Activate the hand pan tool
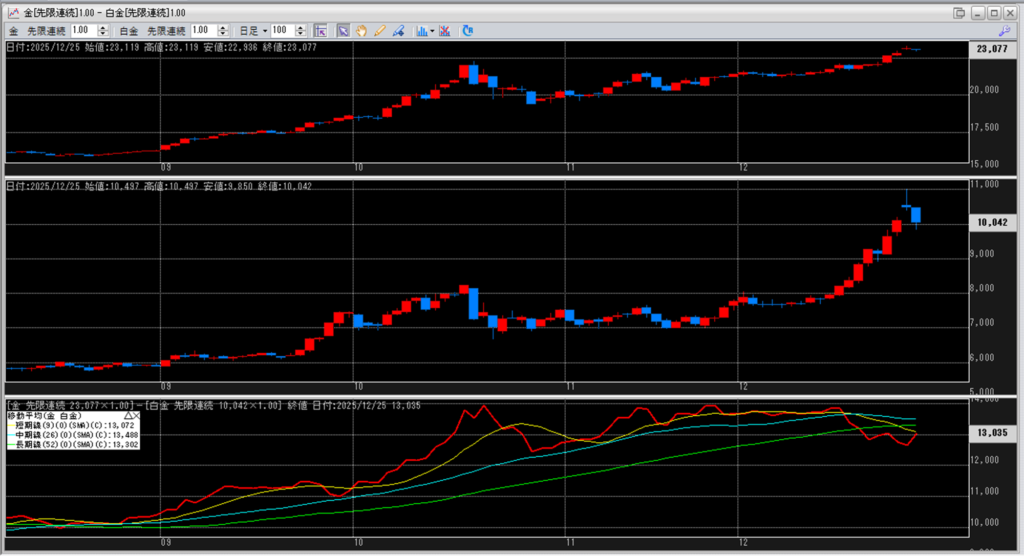The width and height of the screenshot is (1024, 556). [361, 31]
